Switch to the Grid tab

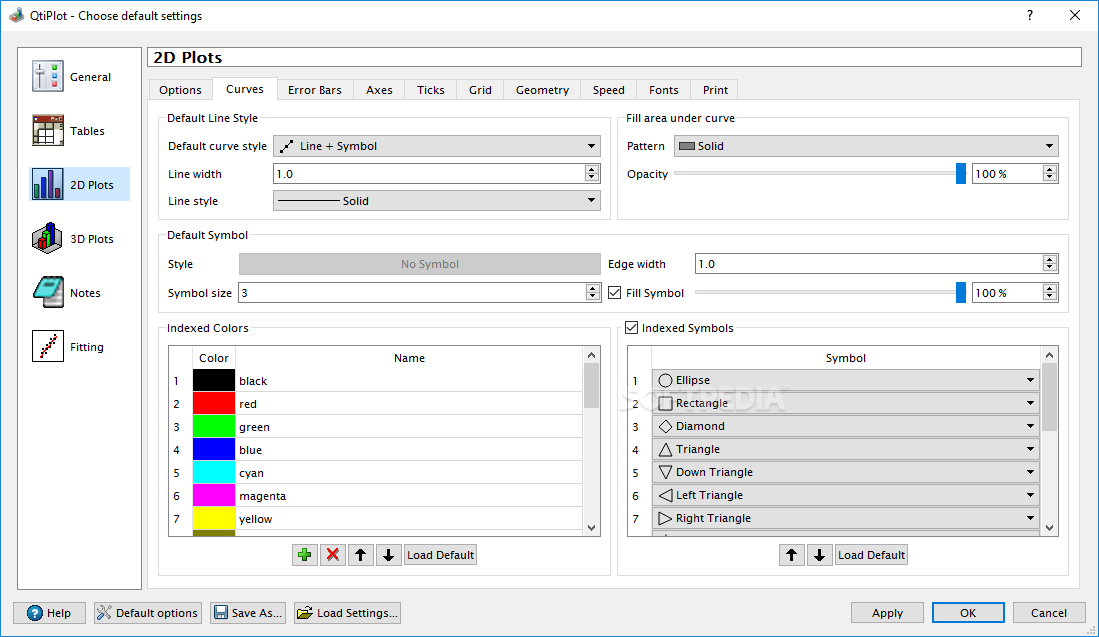[480, 90]
